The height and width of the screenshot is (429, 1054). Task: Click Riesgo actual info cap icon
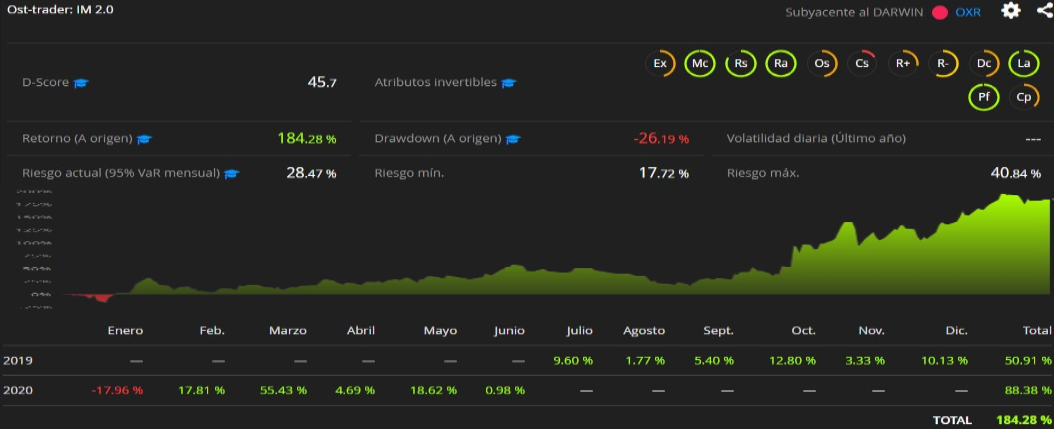tap(231, 173)
